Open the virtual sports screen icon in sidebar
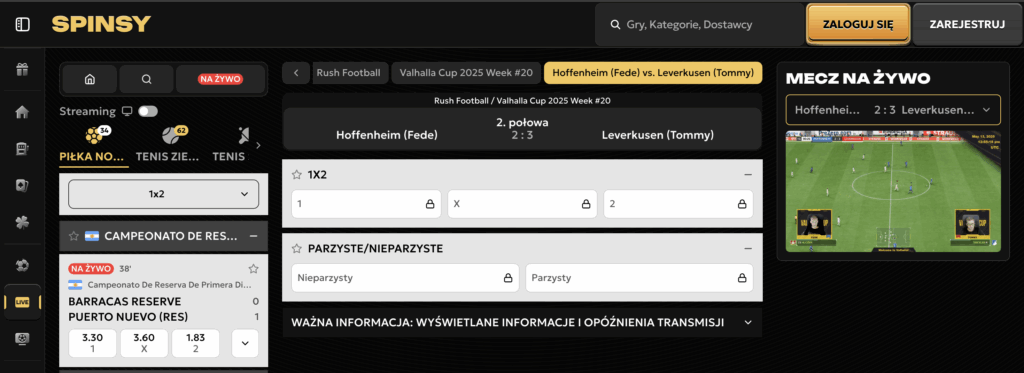The height and width of the screenshot is (373, 1024). 22,338
